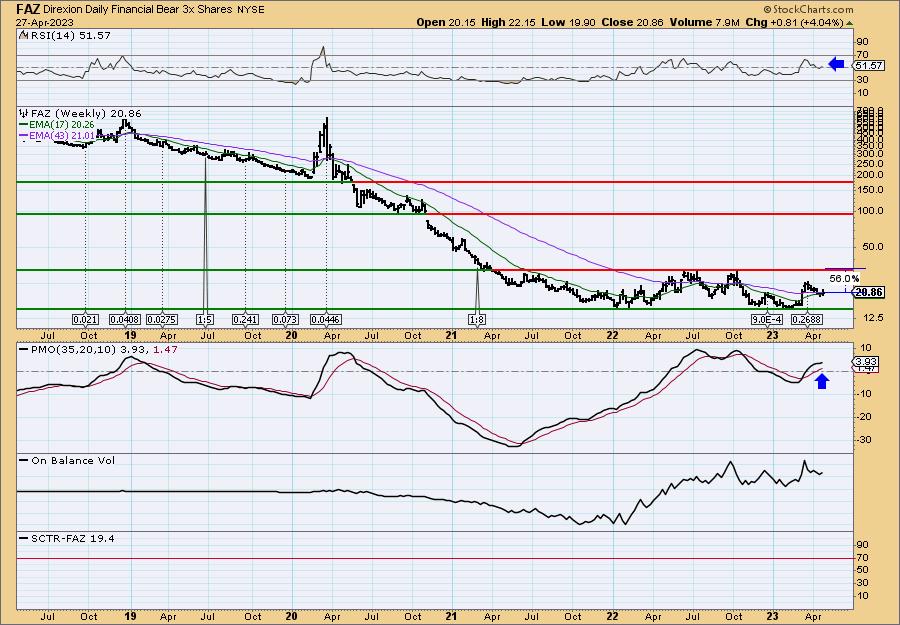Click the 0.073 distribution label

[285, 319]
